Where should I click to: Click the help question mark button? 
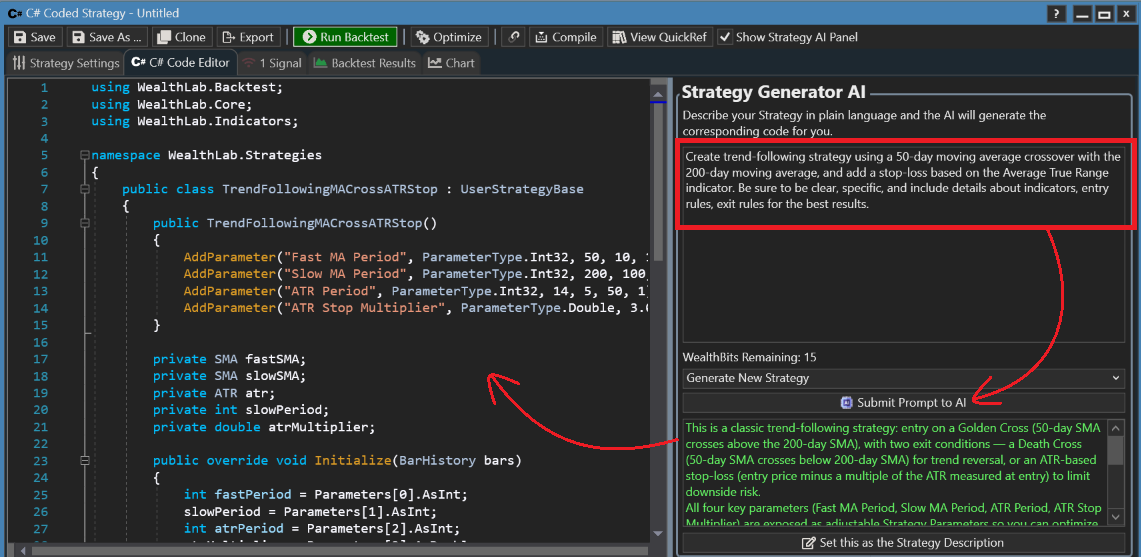click(x=1055, y=14)
